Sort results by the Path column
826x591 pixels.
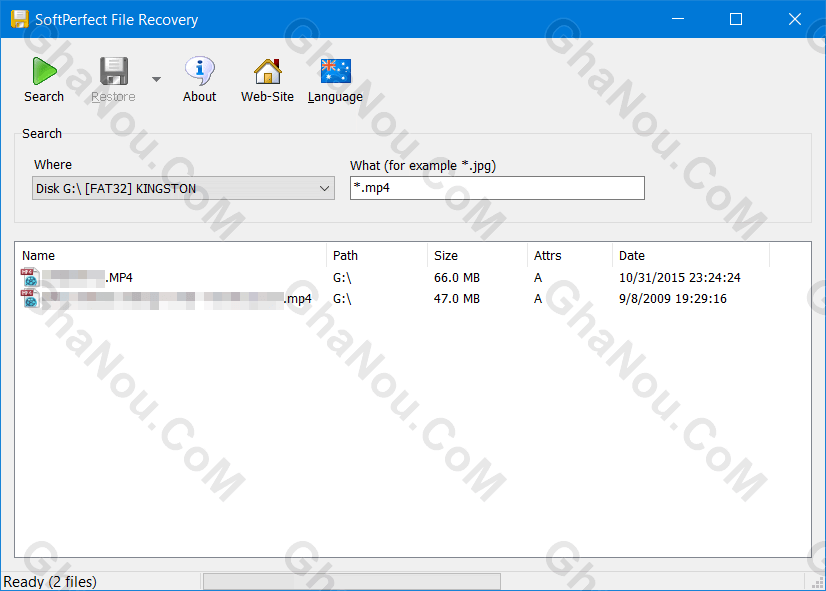(x=377, y=255)
